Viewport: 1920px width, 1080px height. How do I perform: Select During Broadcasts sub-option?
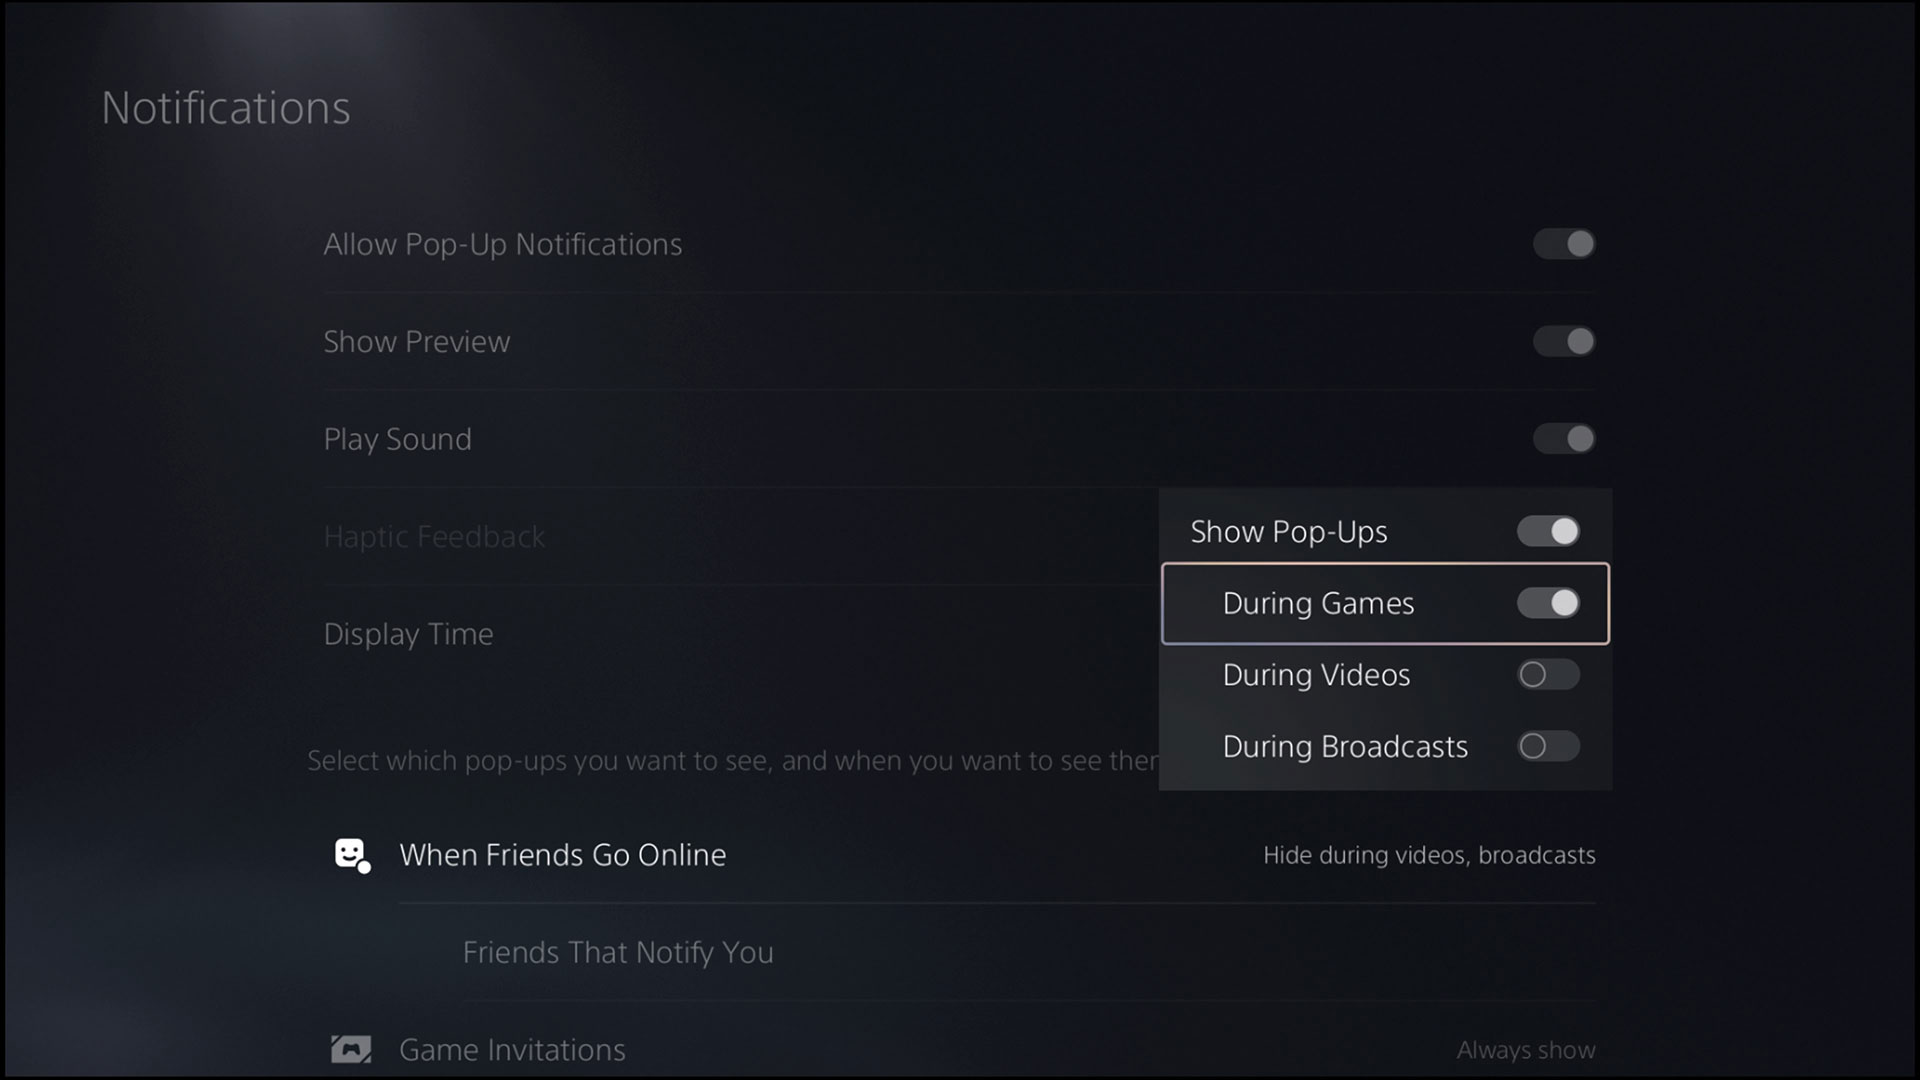[1385, 745]
